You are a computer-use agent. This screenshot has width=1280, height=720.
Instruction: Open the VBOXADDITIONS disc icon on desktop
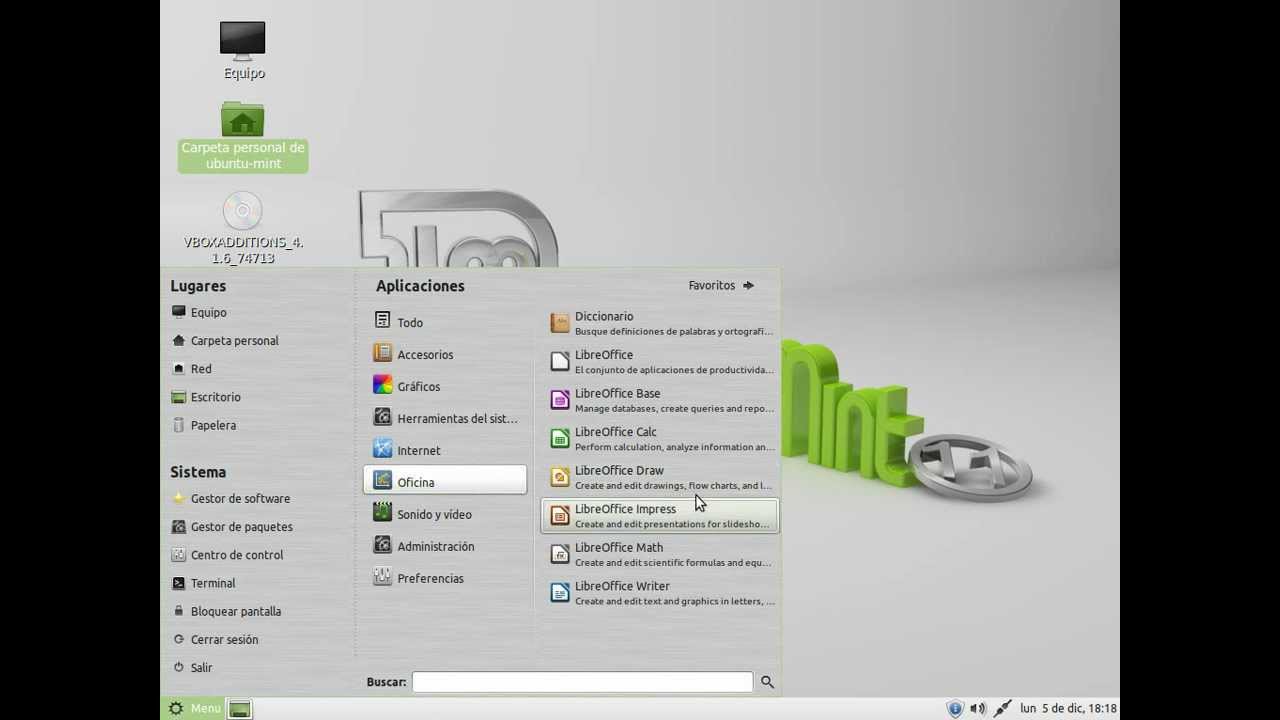(x=243, y=211)
